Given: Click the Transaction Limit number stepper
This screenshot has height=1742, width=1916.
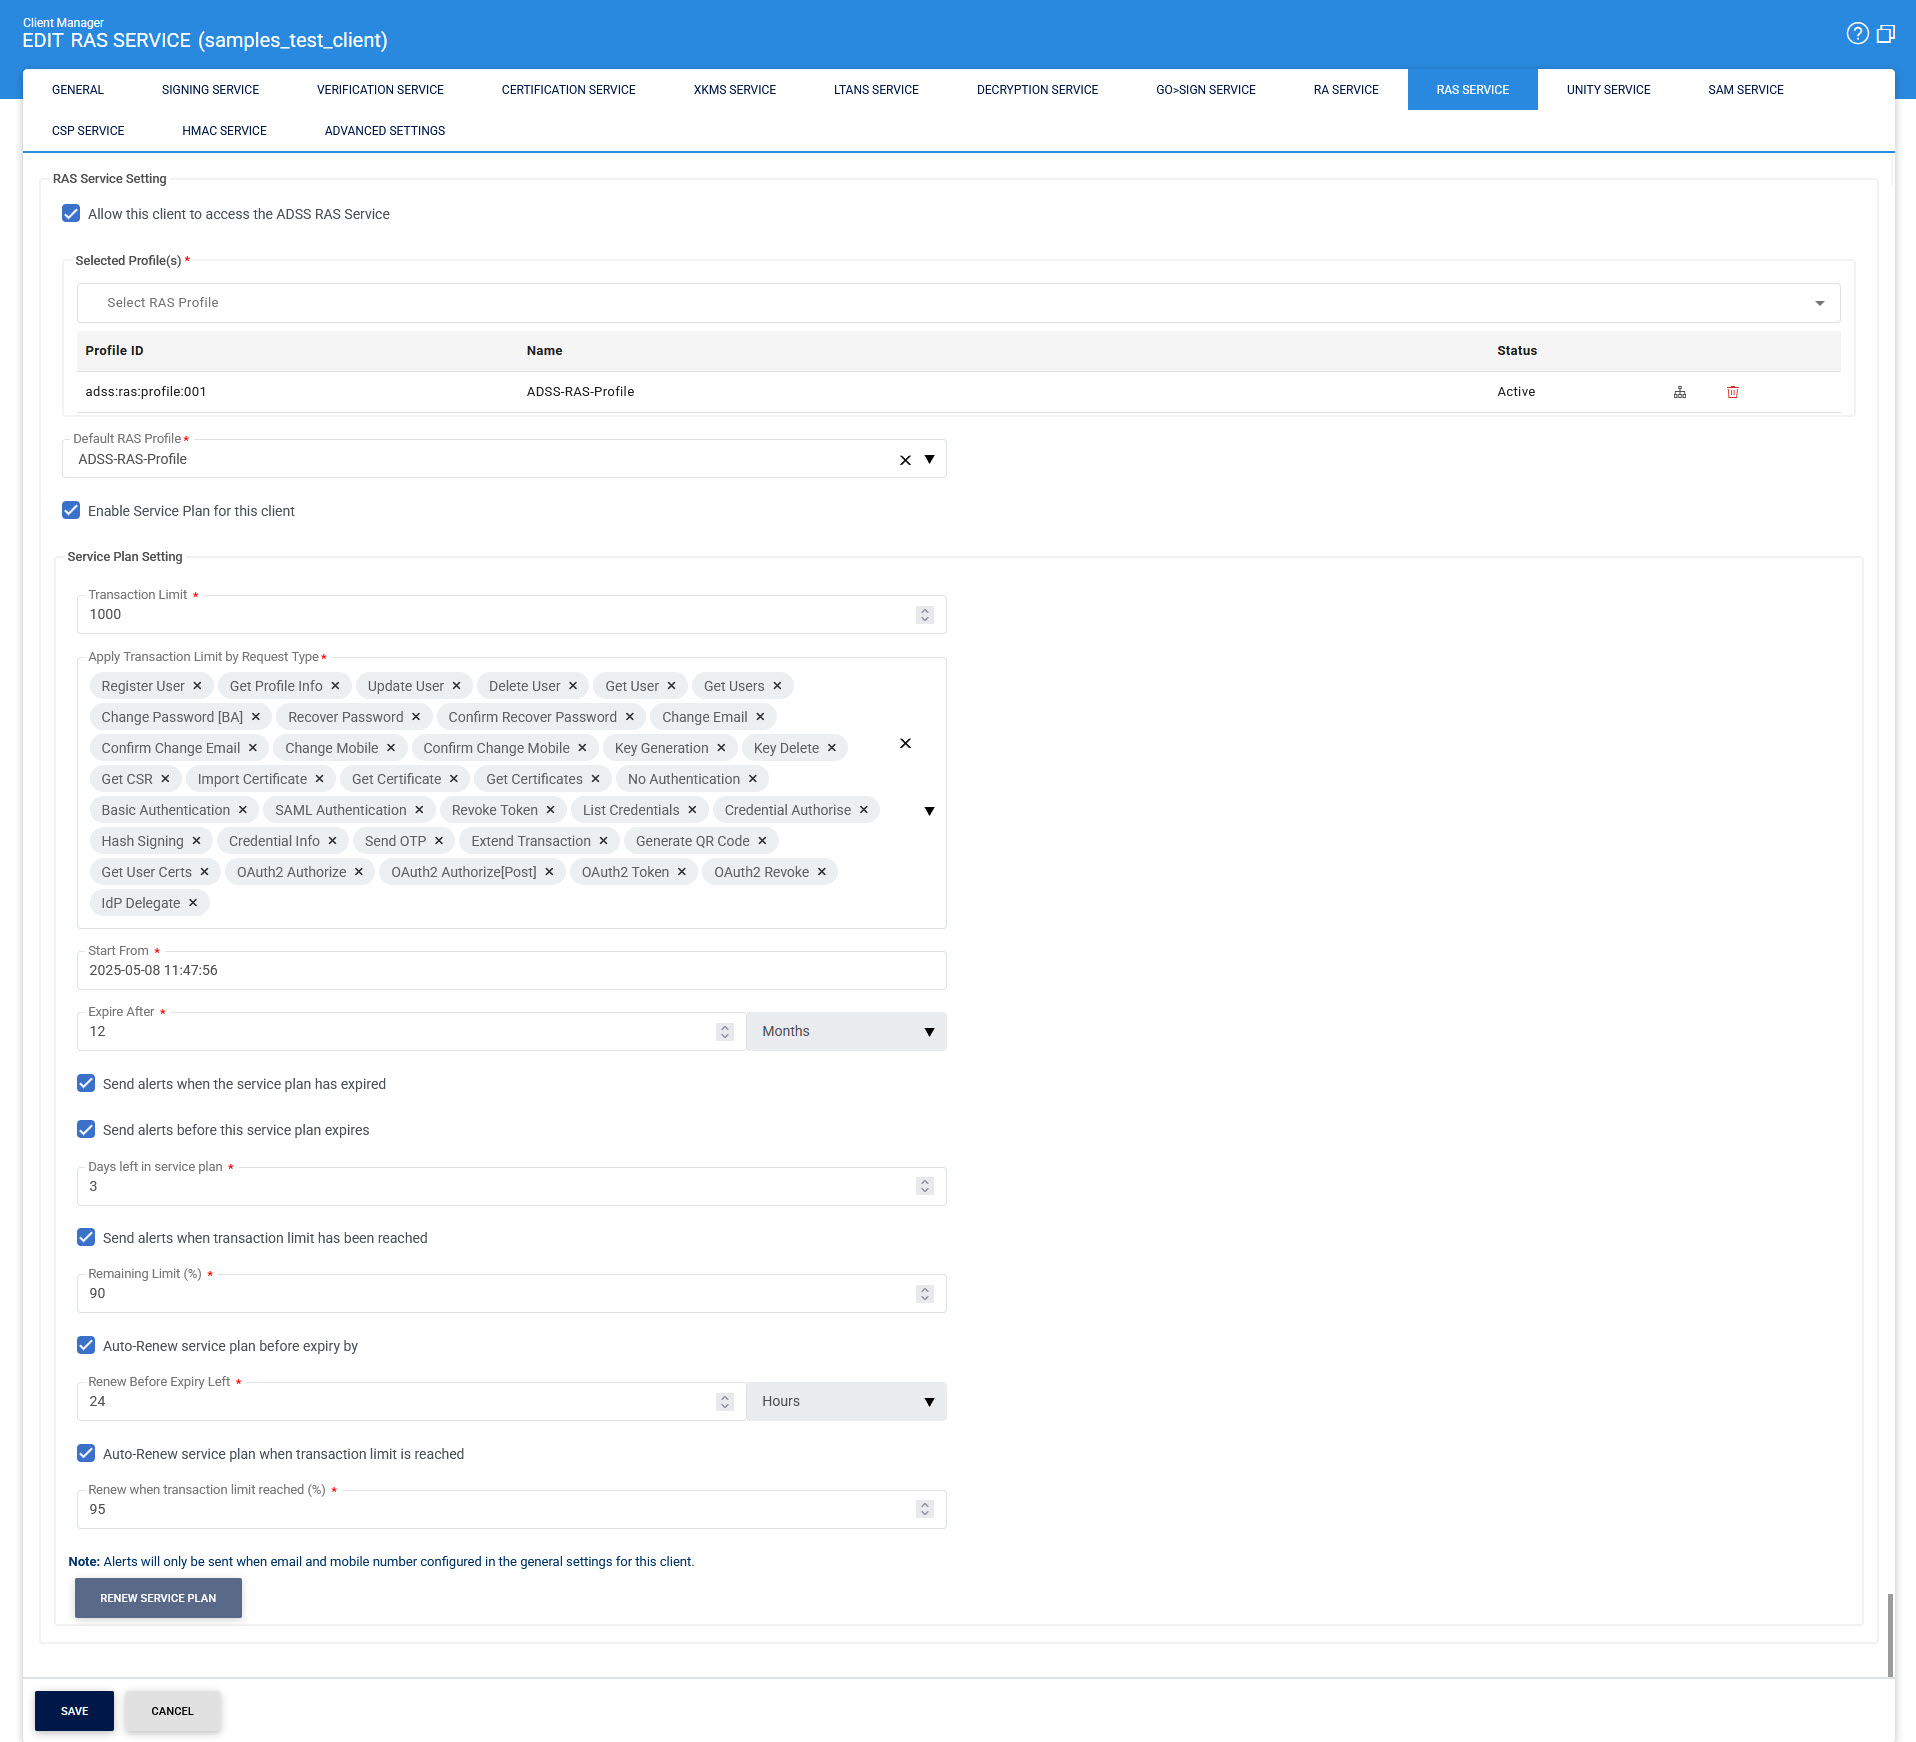Looking at the screenshot, I should coord(924,615).
